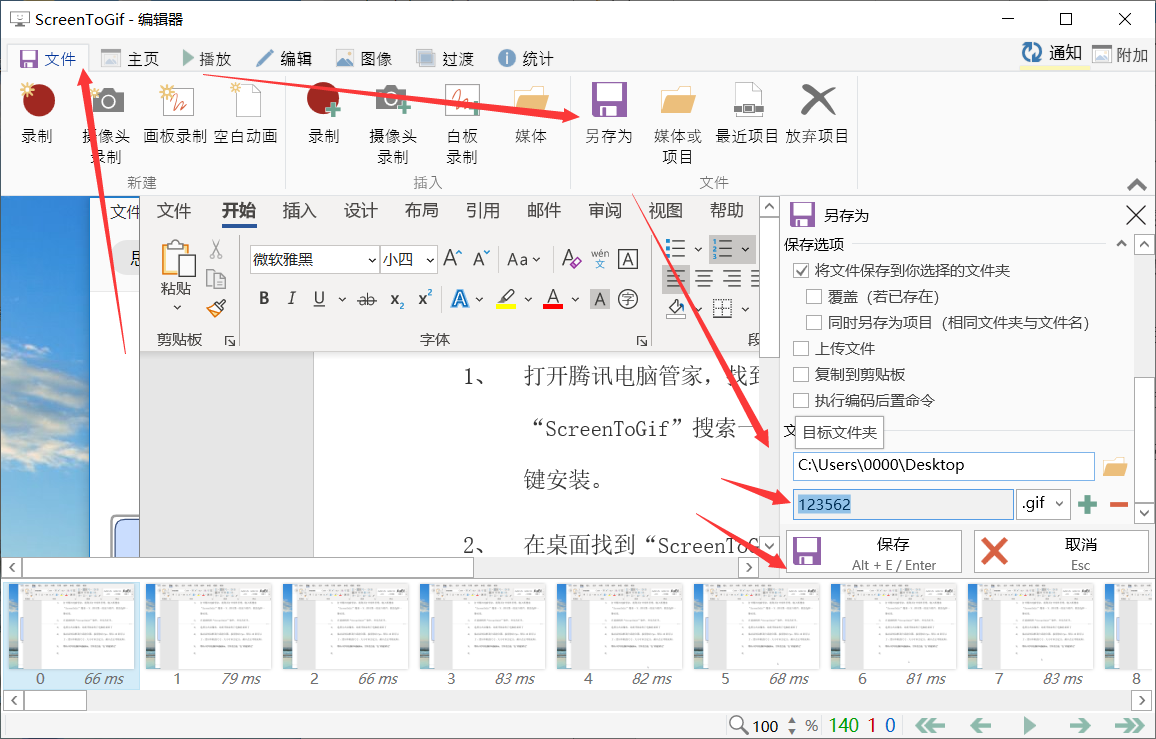Go to previous frame arrow
Image resolution: width=1156 pixels, height=739 pixels.
(980, 726)
